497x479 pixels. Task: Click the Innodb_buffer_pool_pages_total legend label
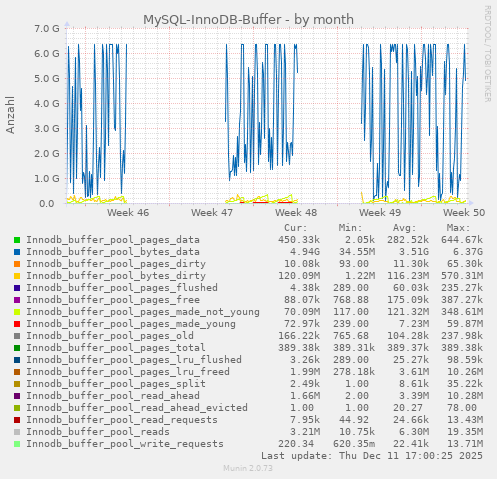(x=116, y=348)
